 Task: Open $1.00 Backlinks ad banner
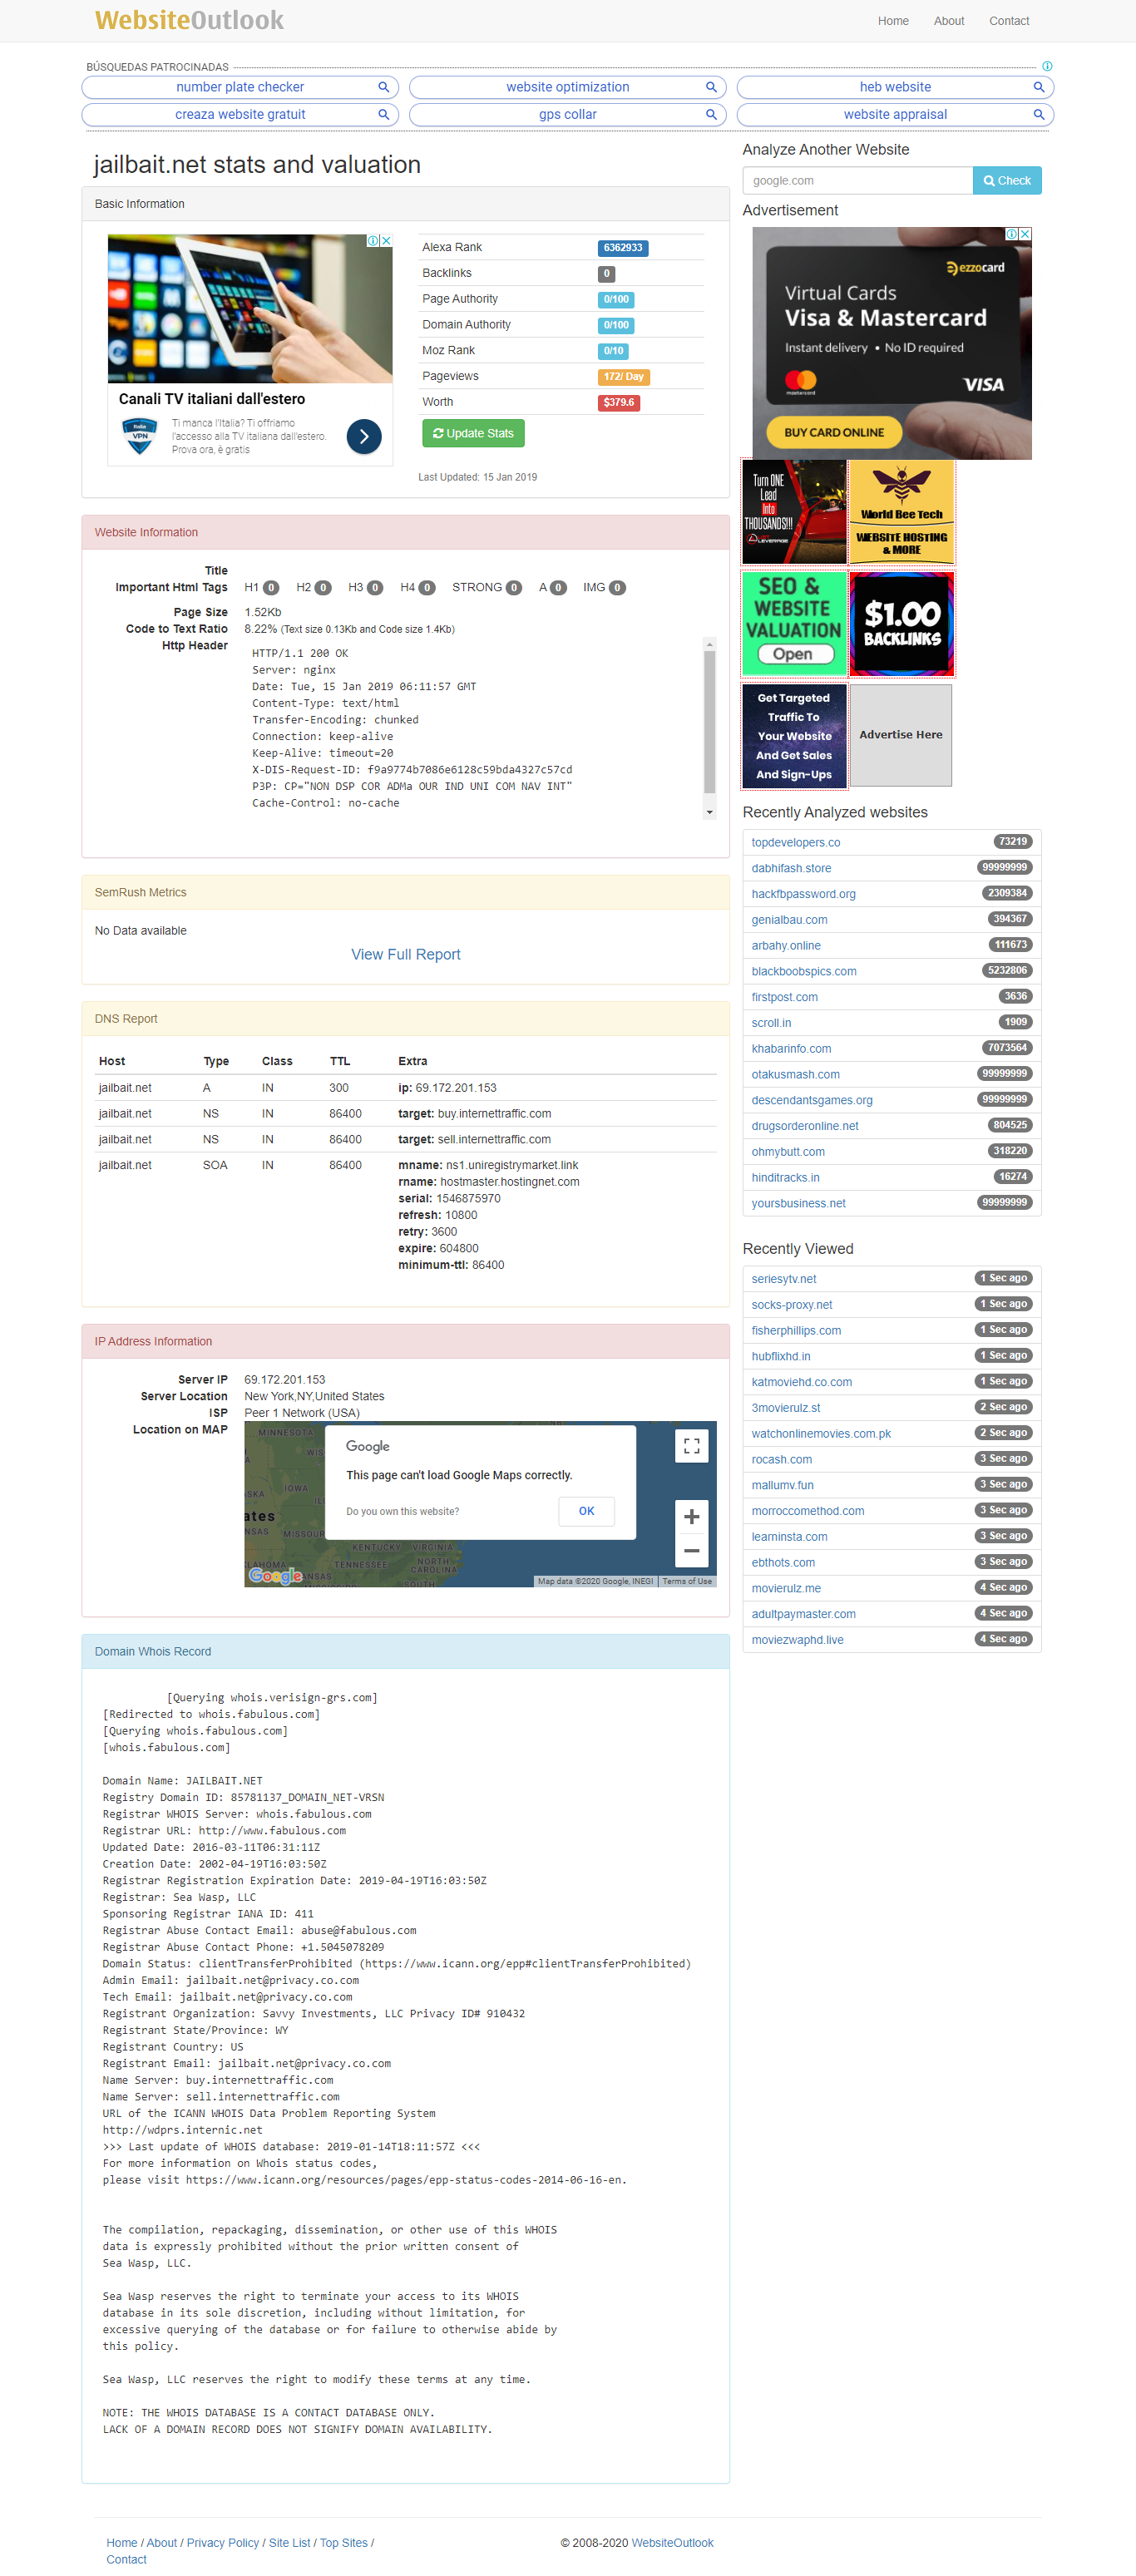901,624
